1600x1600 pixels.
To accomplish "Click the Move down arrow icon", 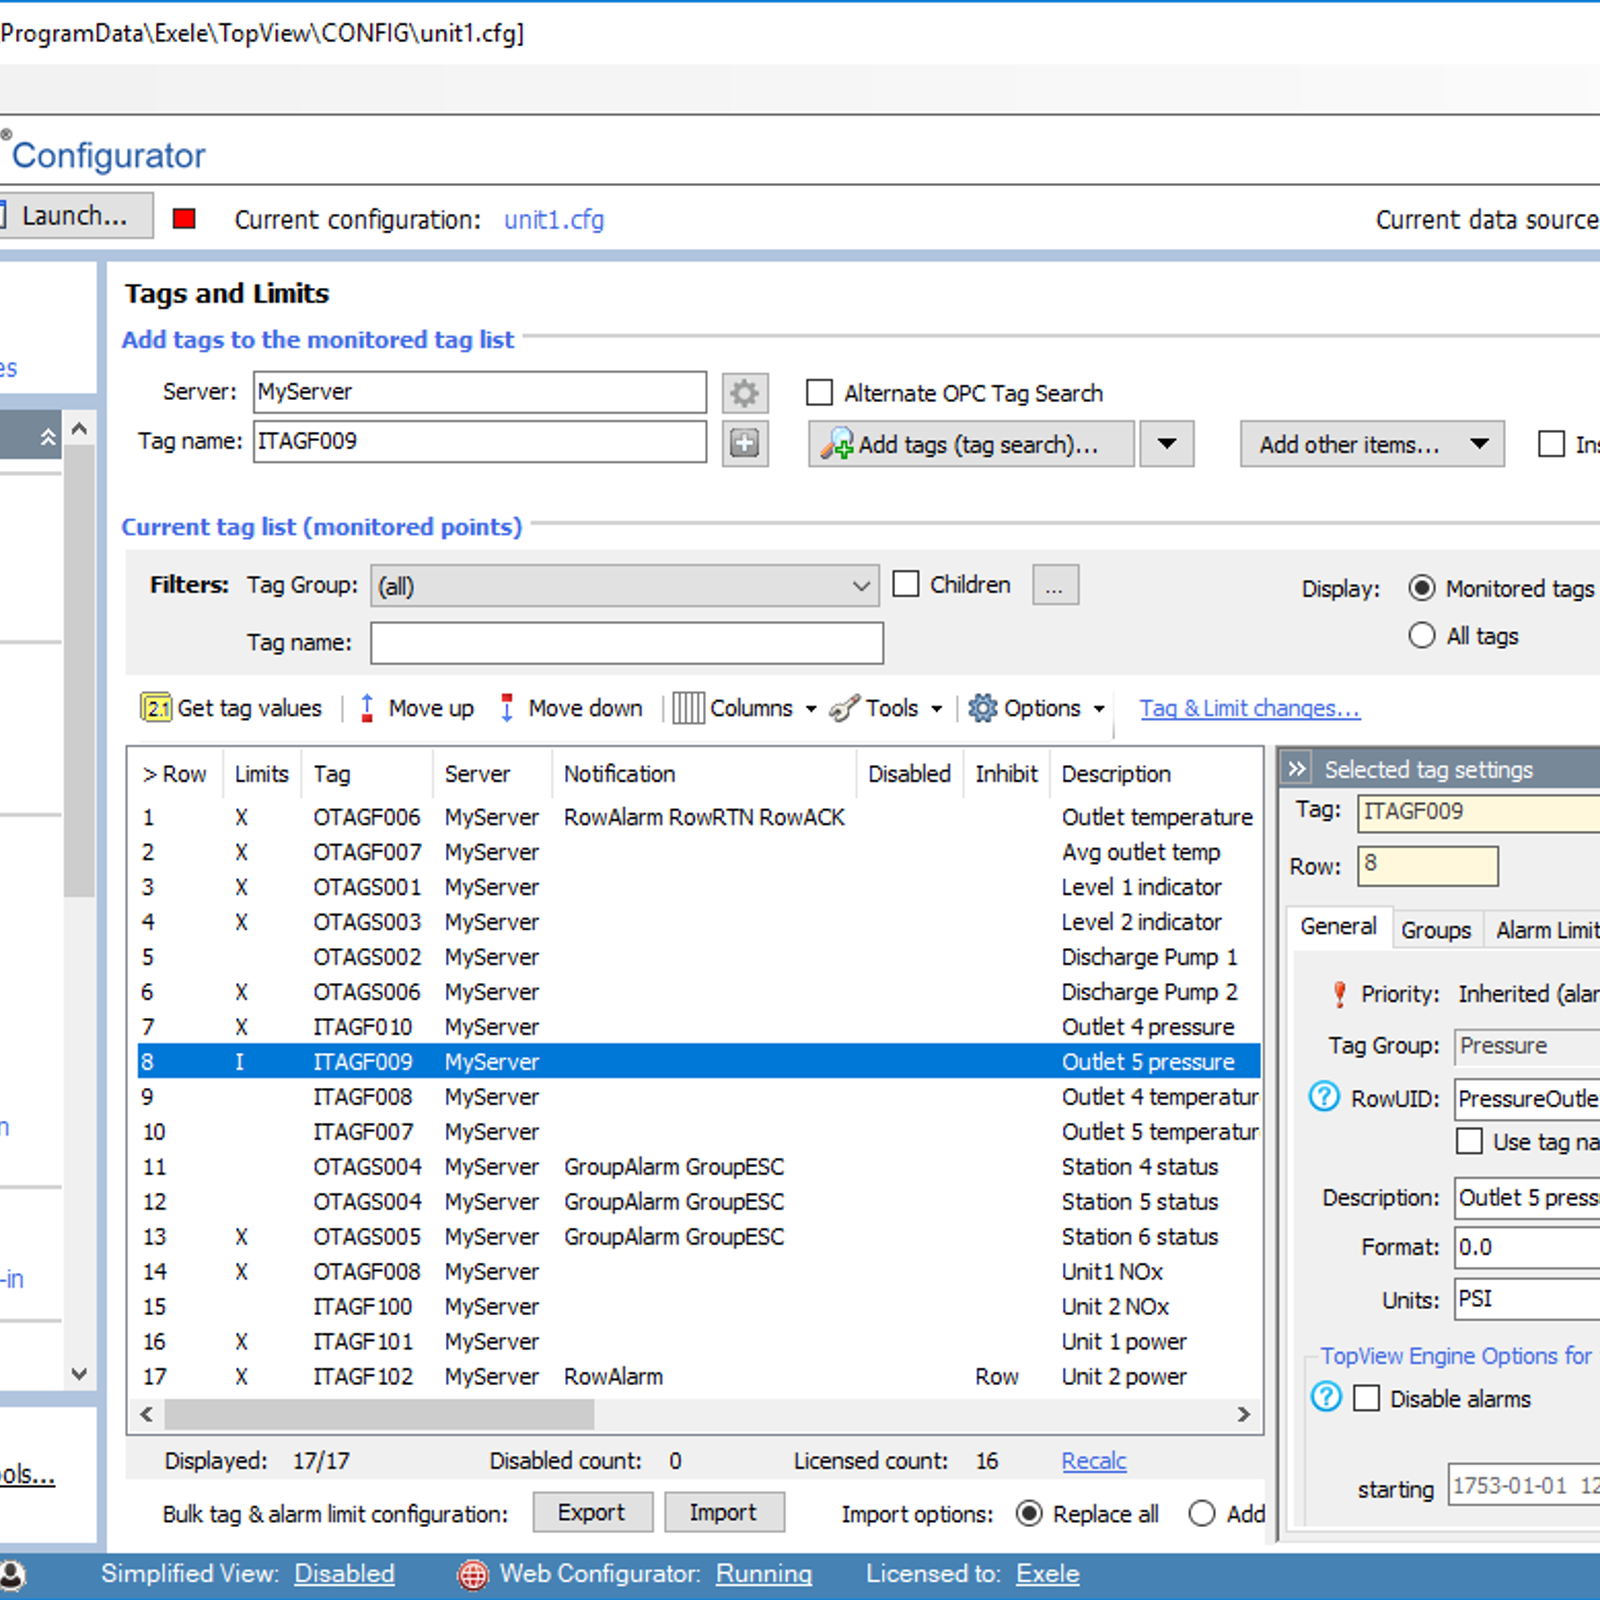I will pos(508,707).
